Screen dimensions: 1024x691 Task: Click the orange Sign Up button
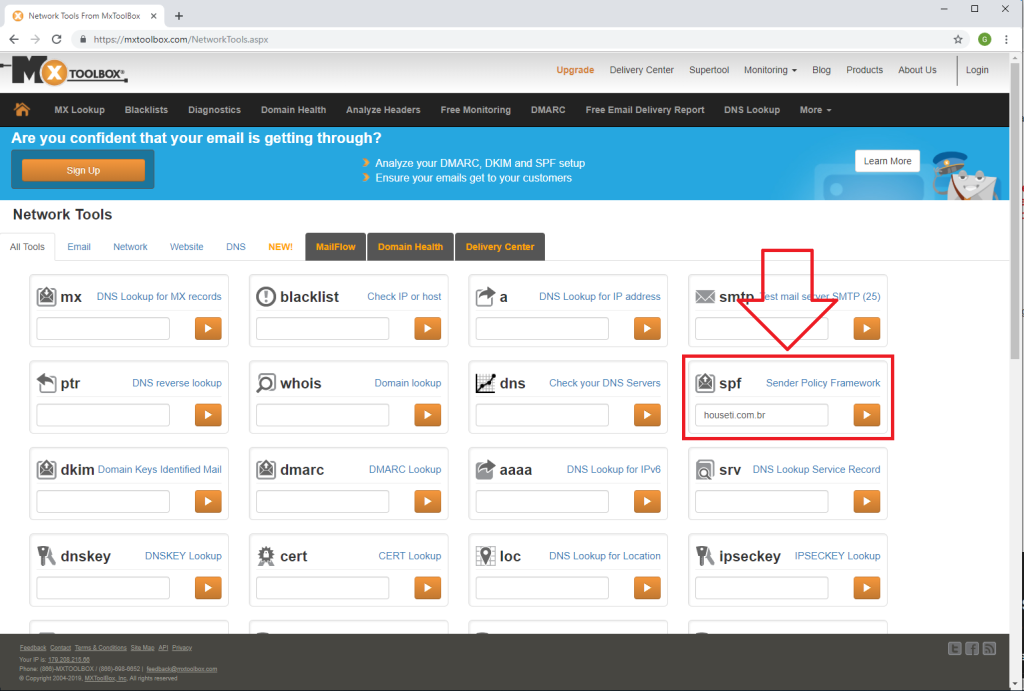tap(84, 170)
